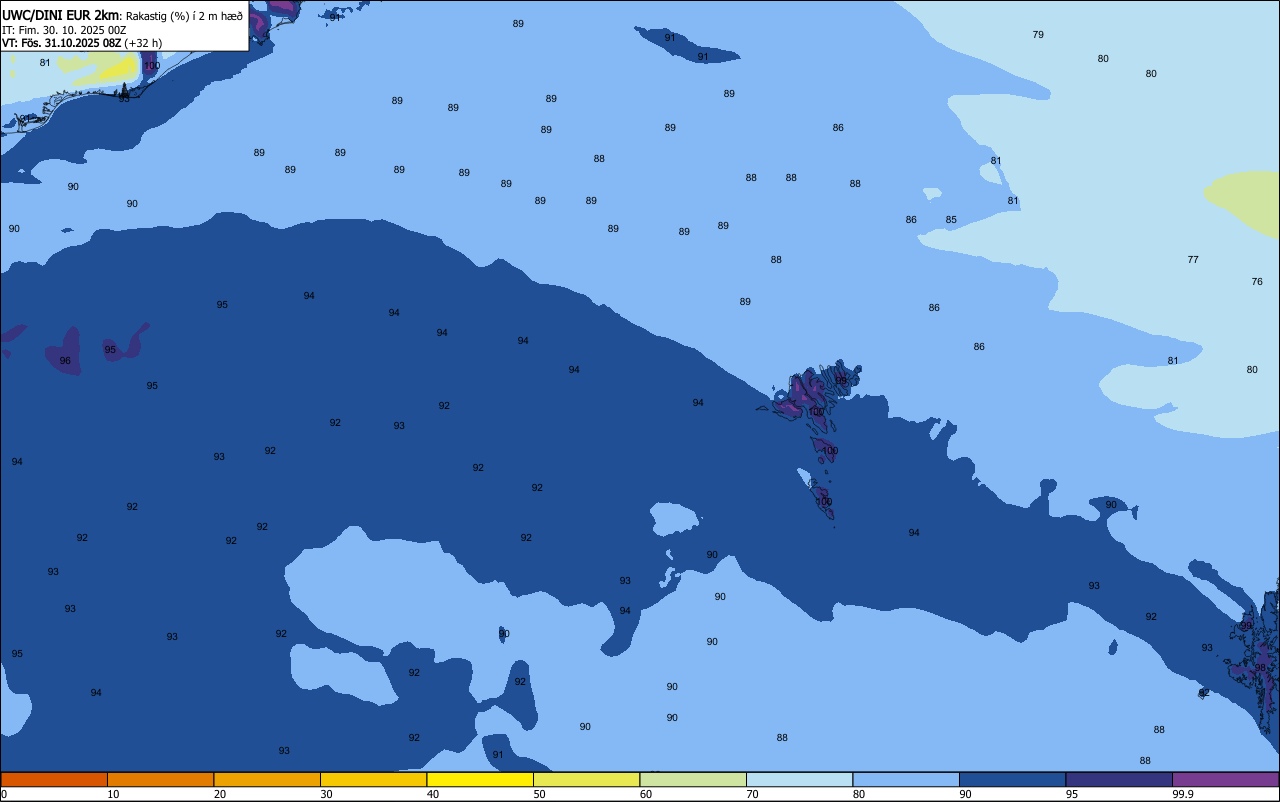Pick the 50–60 yellow-green legend swatch

[x=586, y=779]
